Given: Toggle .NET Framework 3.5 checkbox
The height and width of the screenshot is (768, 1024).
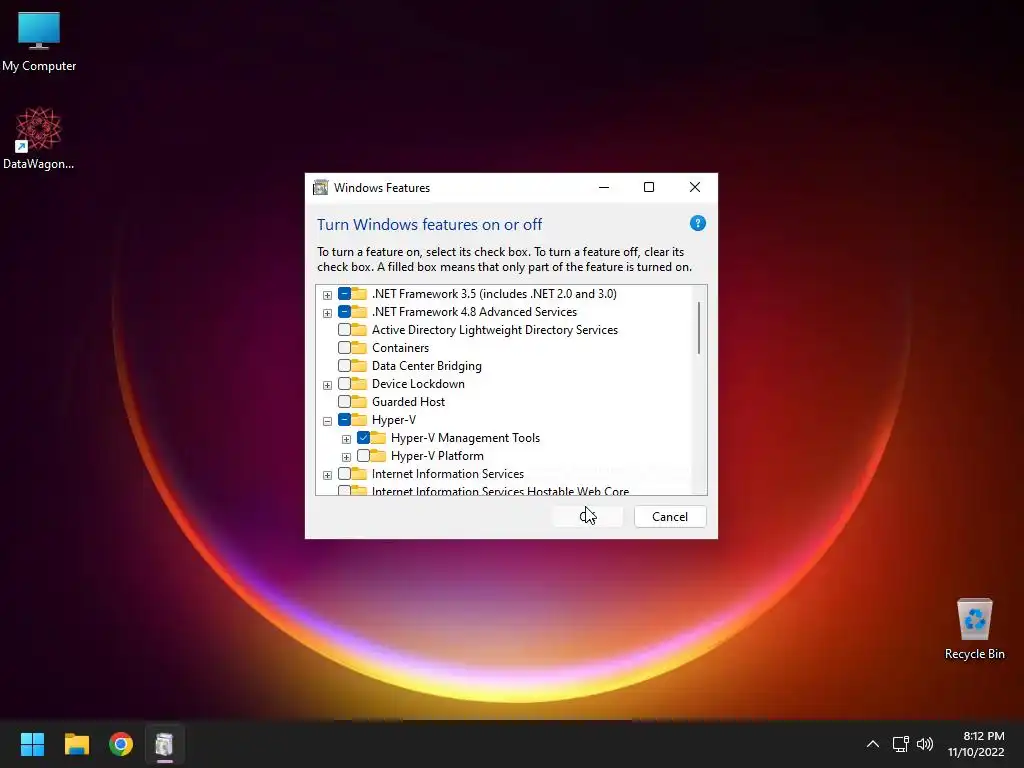Looking at the screenshot, I should click(x=344, y=294).
